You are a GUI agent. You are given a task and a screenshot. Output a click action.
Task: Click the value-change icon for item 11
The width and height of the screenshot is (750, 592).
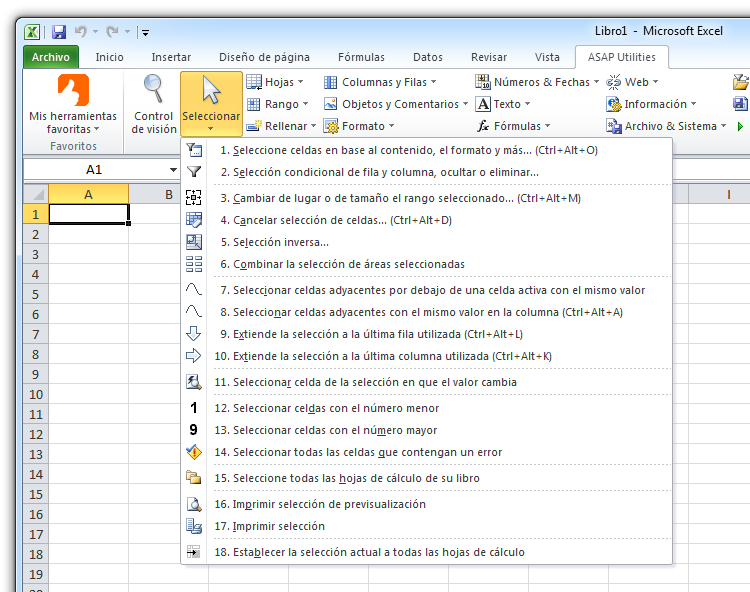[x=194, y=382]
